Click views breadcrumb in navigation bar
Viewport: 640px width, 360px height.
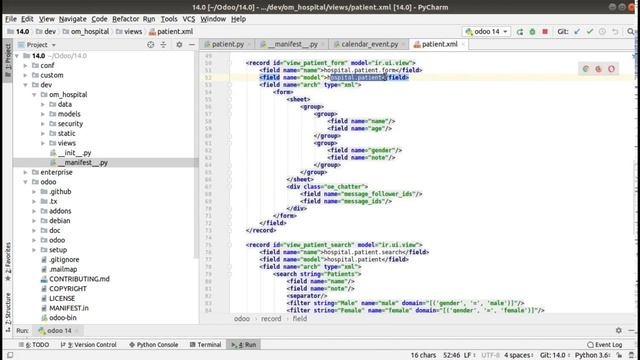[129, 31]
